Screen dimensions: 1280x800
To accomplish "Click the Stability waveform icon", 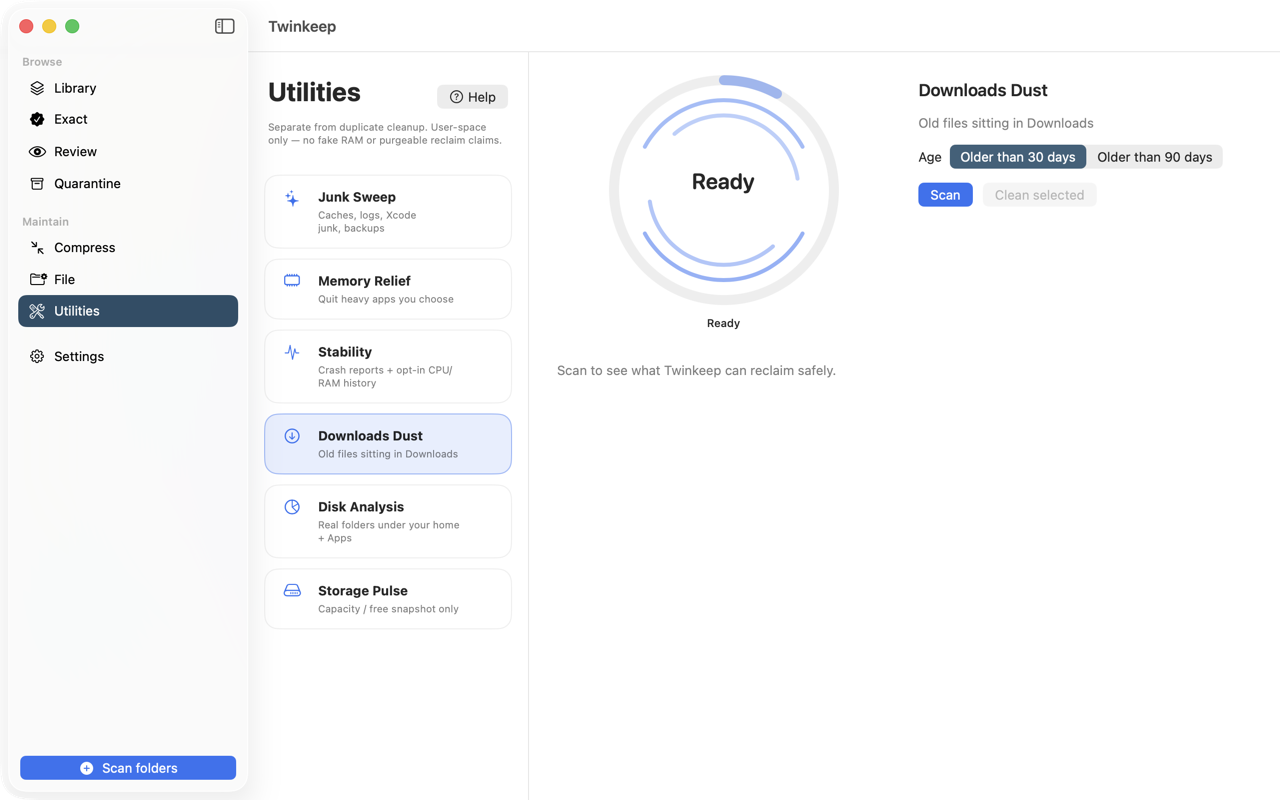I will [x=292, y=352].
